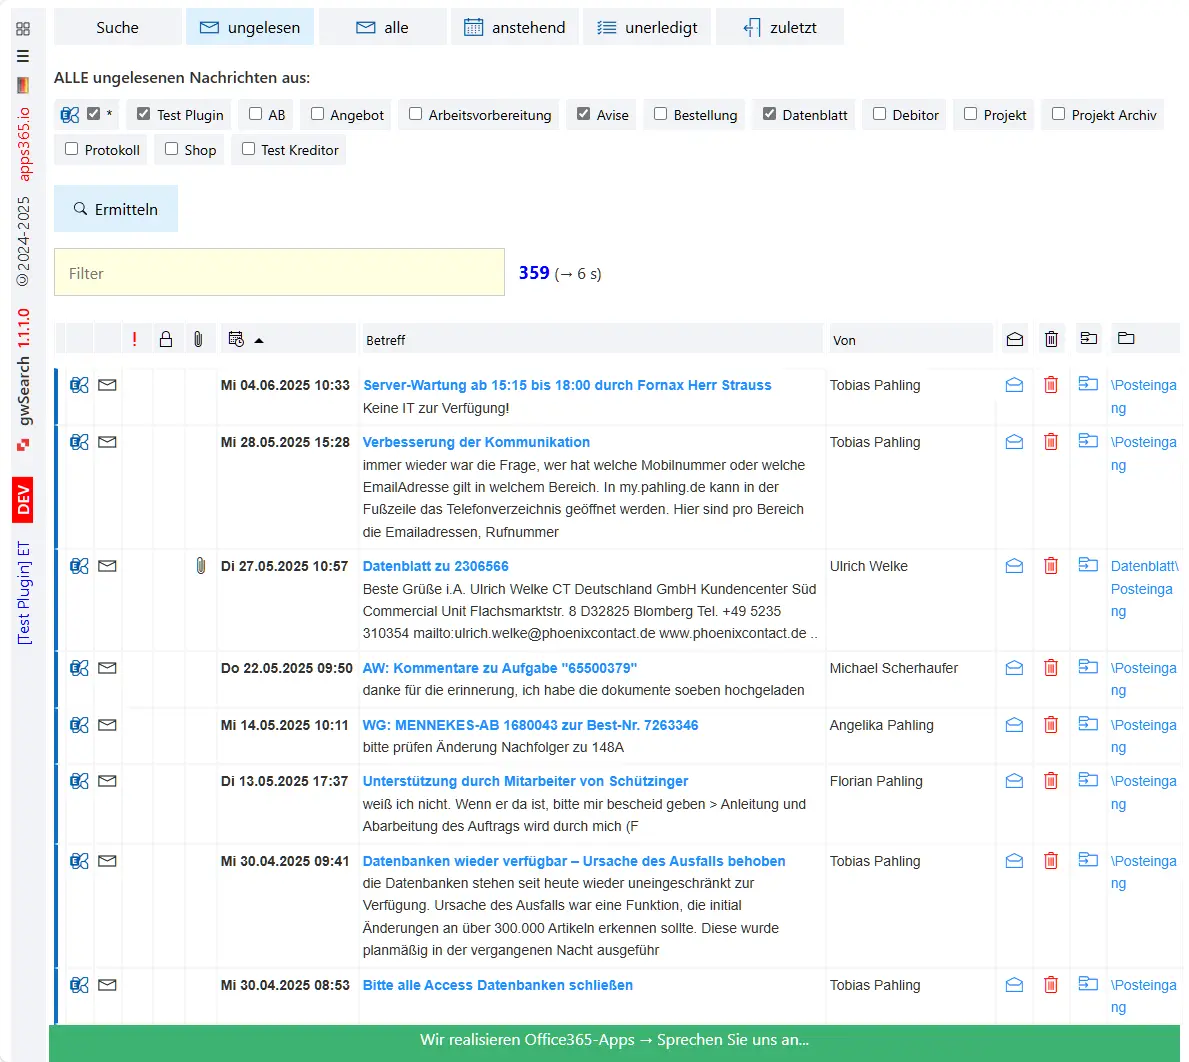Enable the Angebot checkbox
The width and height of the screenshot is (1189, 1062).
(x=317, y=114)
